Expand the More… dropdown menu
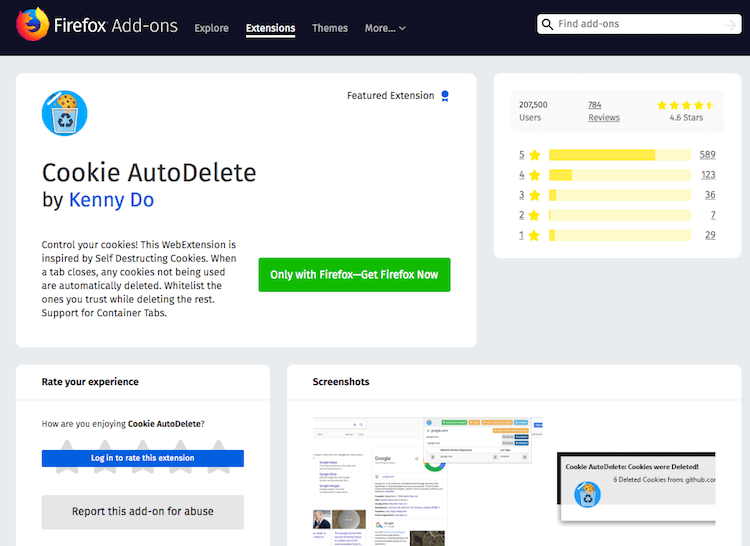The image size is (750, 546). point(386,28)
